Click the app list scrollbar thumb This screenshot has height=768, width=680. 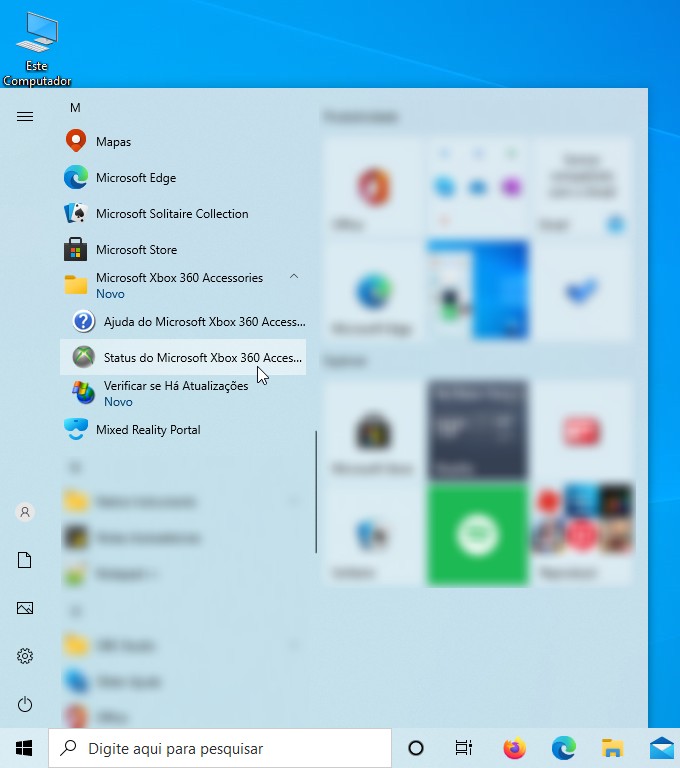pyautogui.click(x=316, y=492)
